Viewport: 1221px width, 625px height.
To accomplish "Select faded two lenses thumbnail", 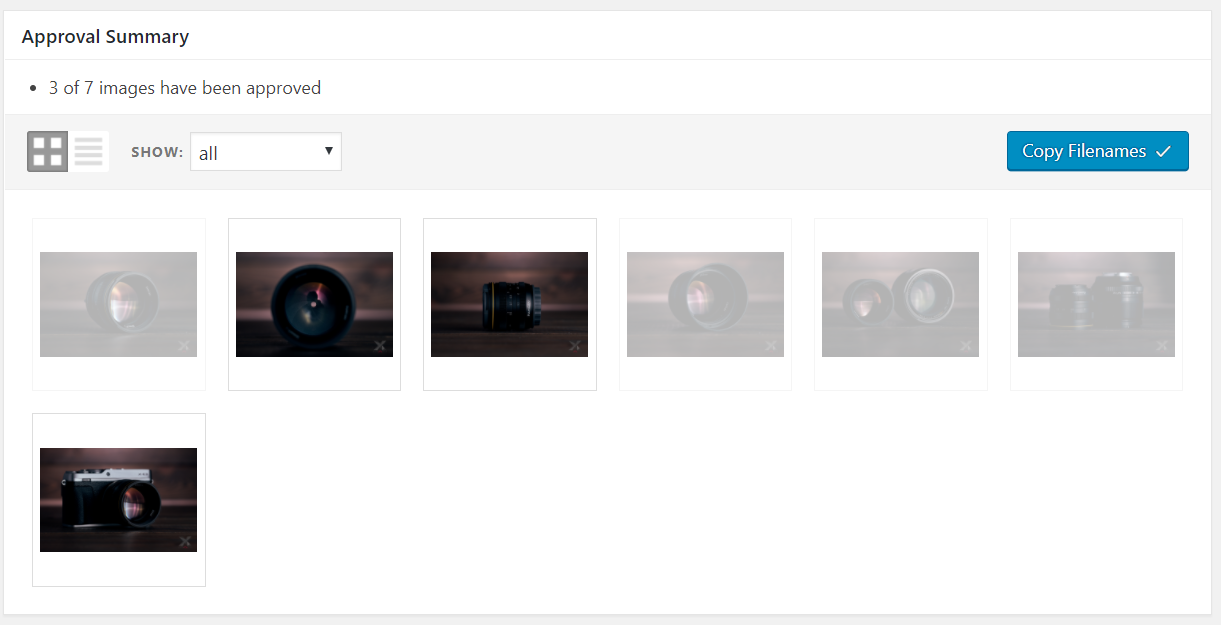I will (900, 304).
